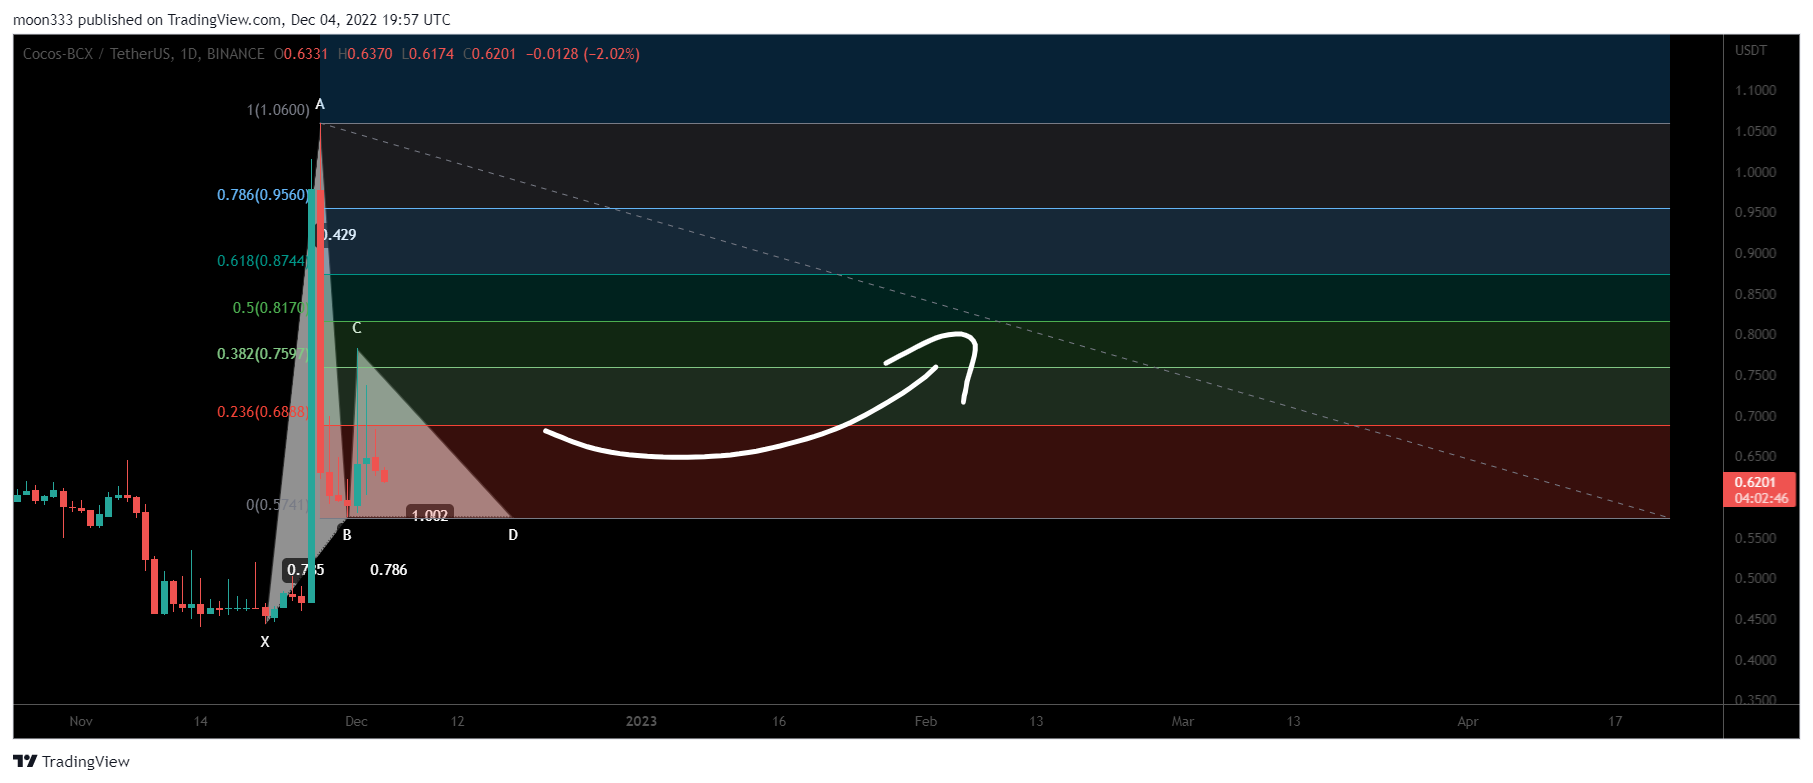Click the pattern point A label
The image size is (1813, 783).
(x=320, y=105)
